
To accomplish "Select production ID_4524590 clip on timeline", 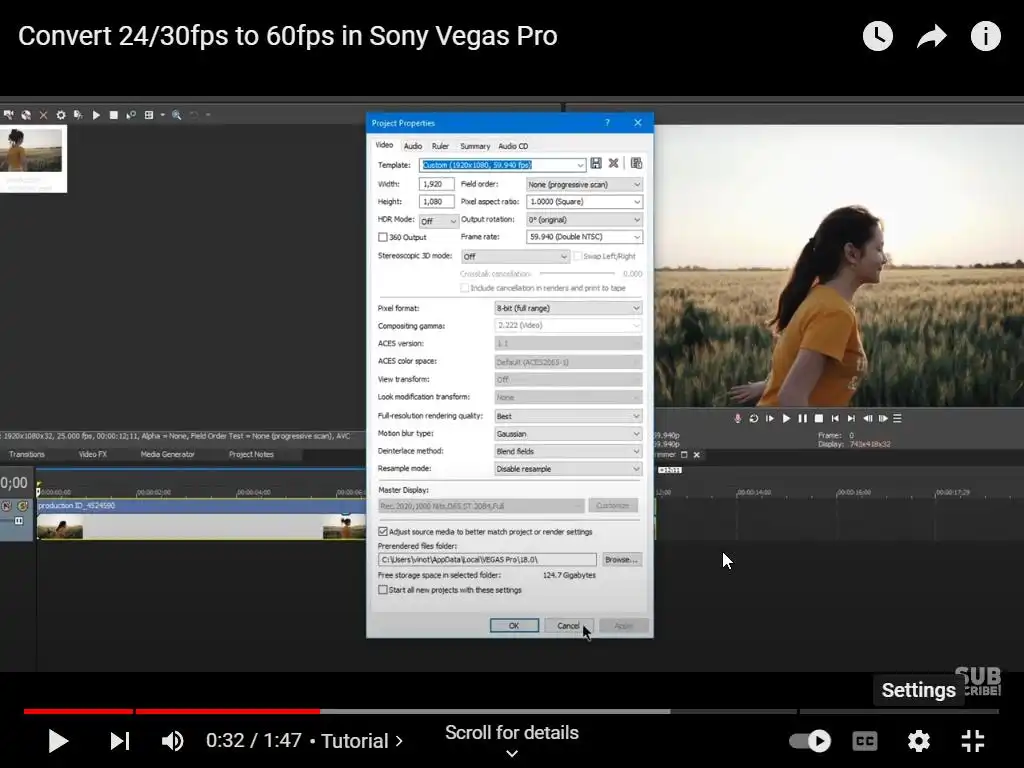I will 201,520.
